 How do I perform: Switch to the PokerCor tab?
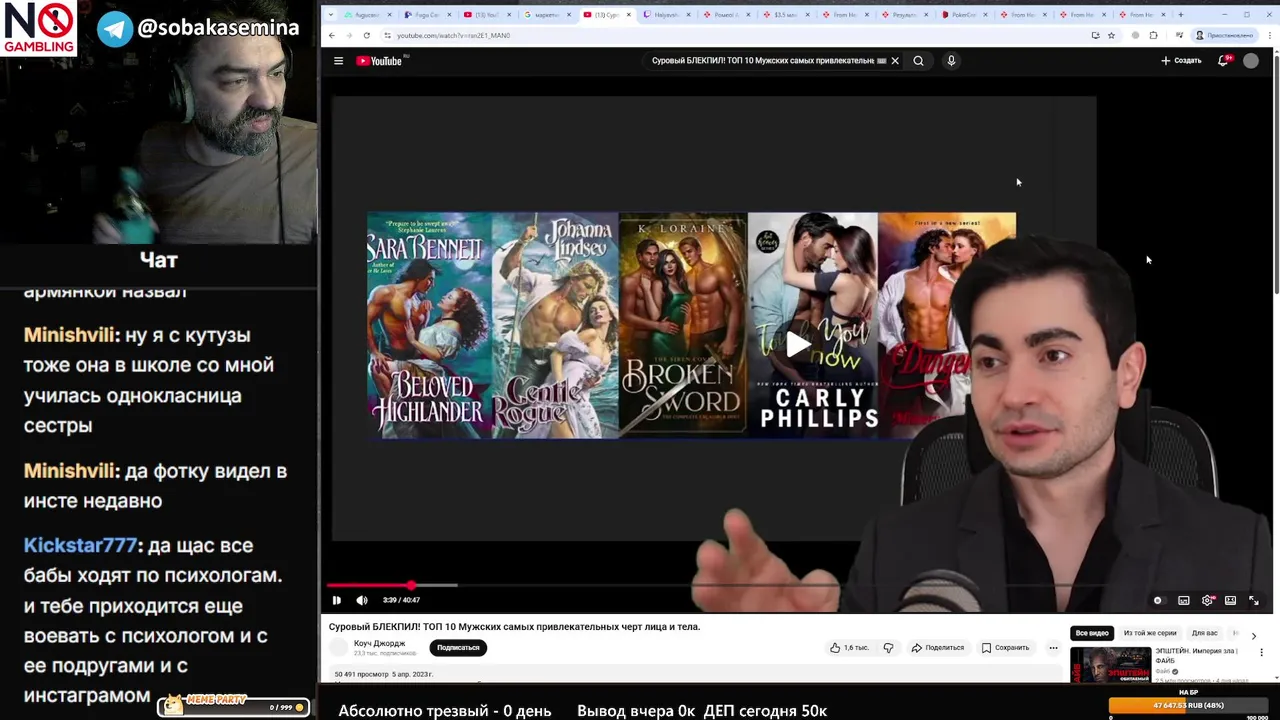tap(964, 15)
